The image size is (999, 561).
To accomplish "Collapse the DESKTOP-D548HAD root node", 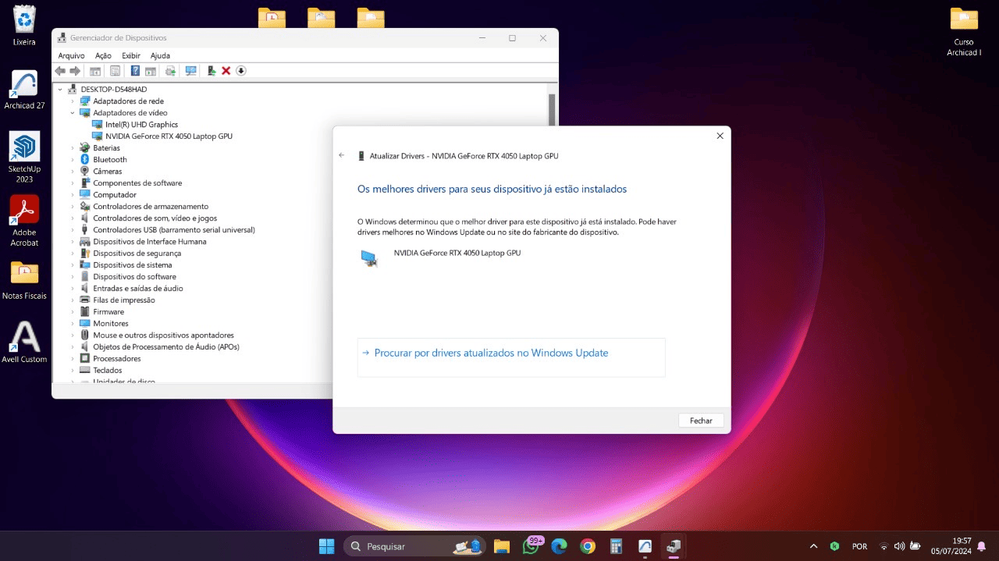I will click(x=61, y=89).
